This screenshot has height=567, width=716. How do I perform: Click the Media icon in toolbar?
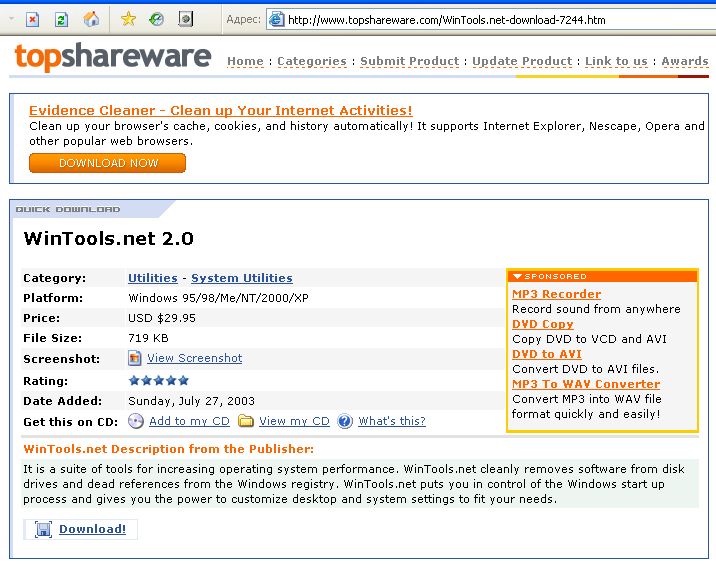[x=185, y=19]
